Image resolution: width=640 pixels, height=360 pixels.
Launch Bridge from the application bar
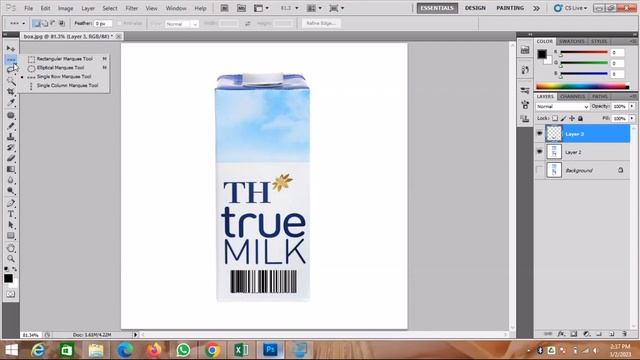click(224, 8)
